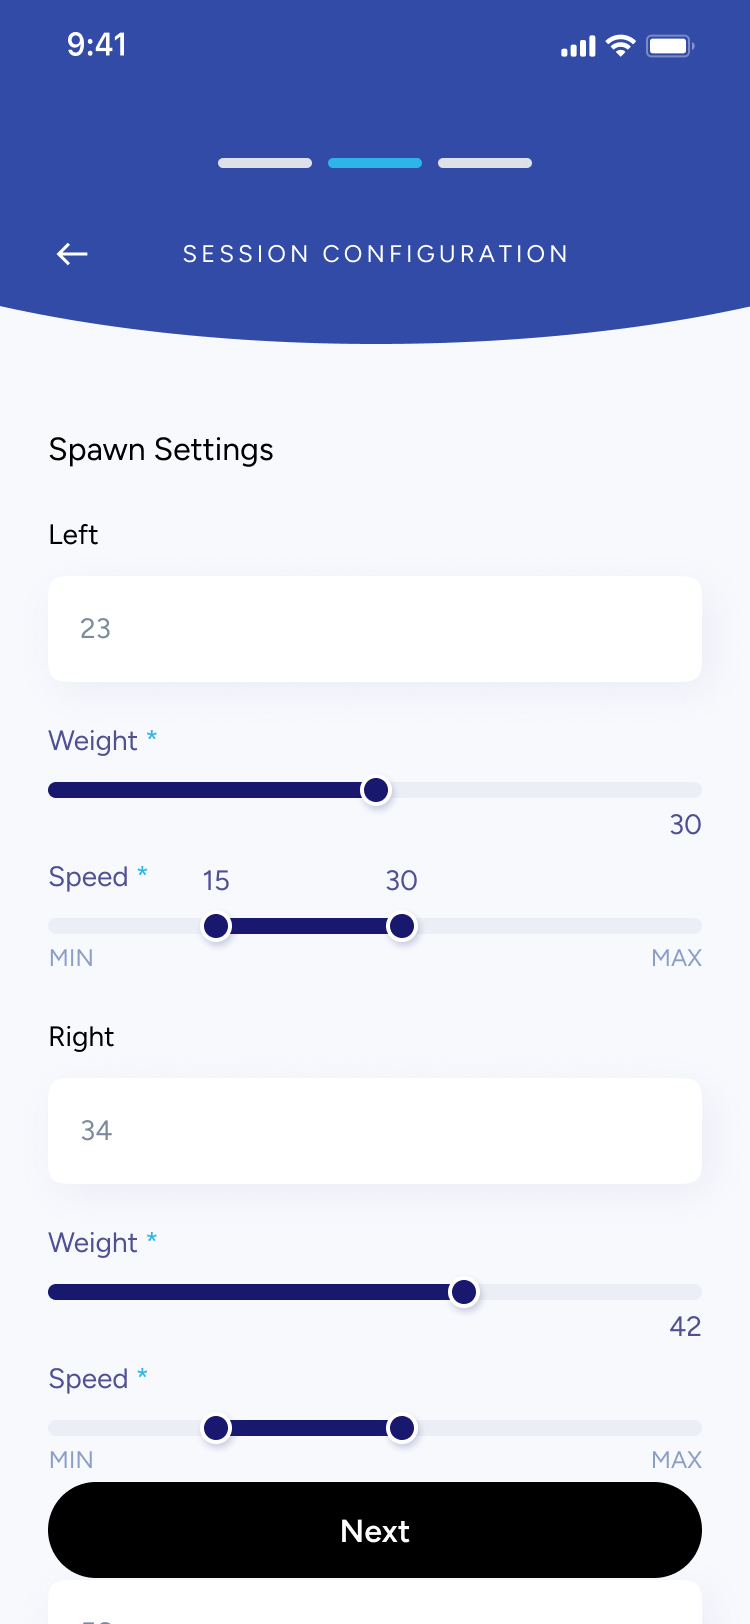Tap the Wi-Fi status icon

(621, 45)
